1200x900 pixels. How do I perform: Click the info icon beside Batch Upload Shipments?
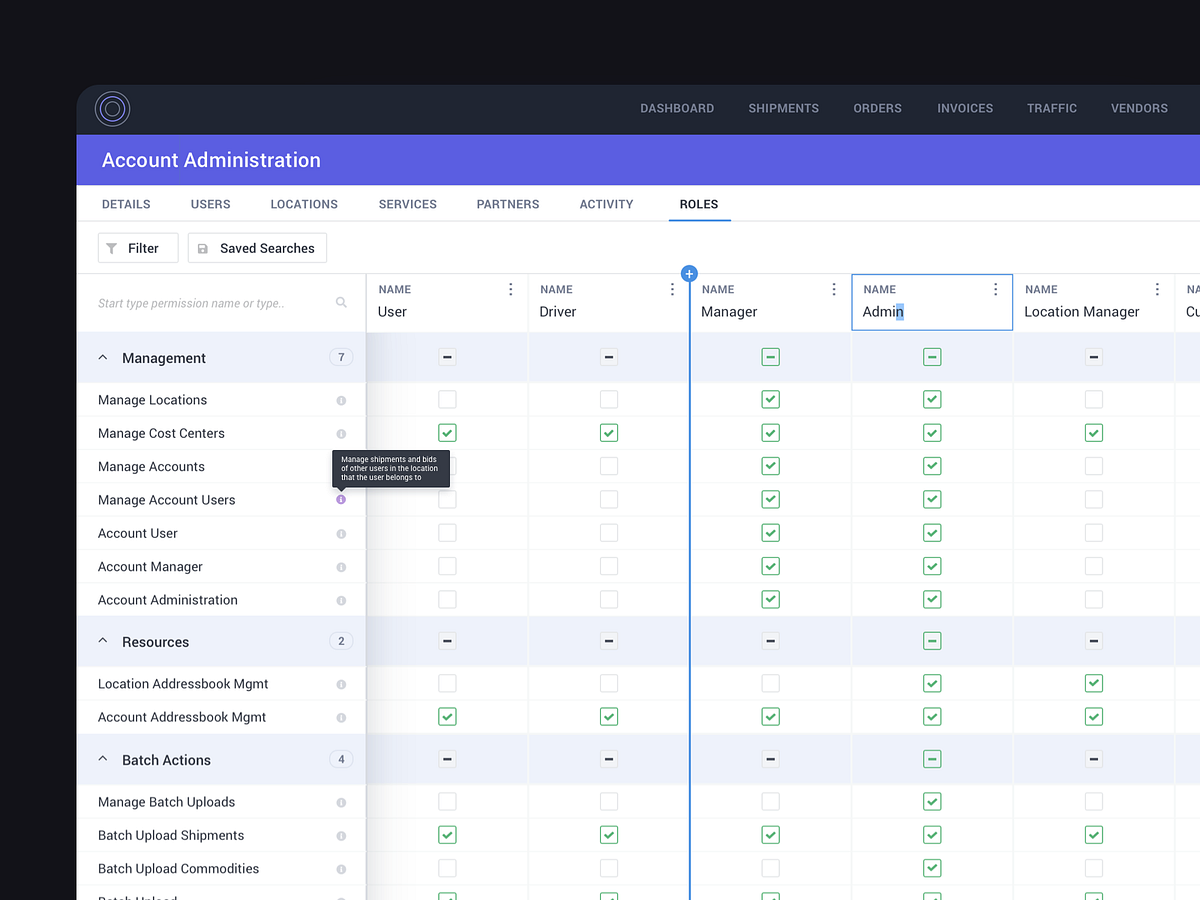(x=341, y=835)
